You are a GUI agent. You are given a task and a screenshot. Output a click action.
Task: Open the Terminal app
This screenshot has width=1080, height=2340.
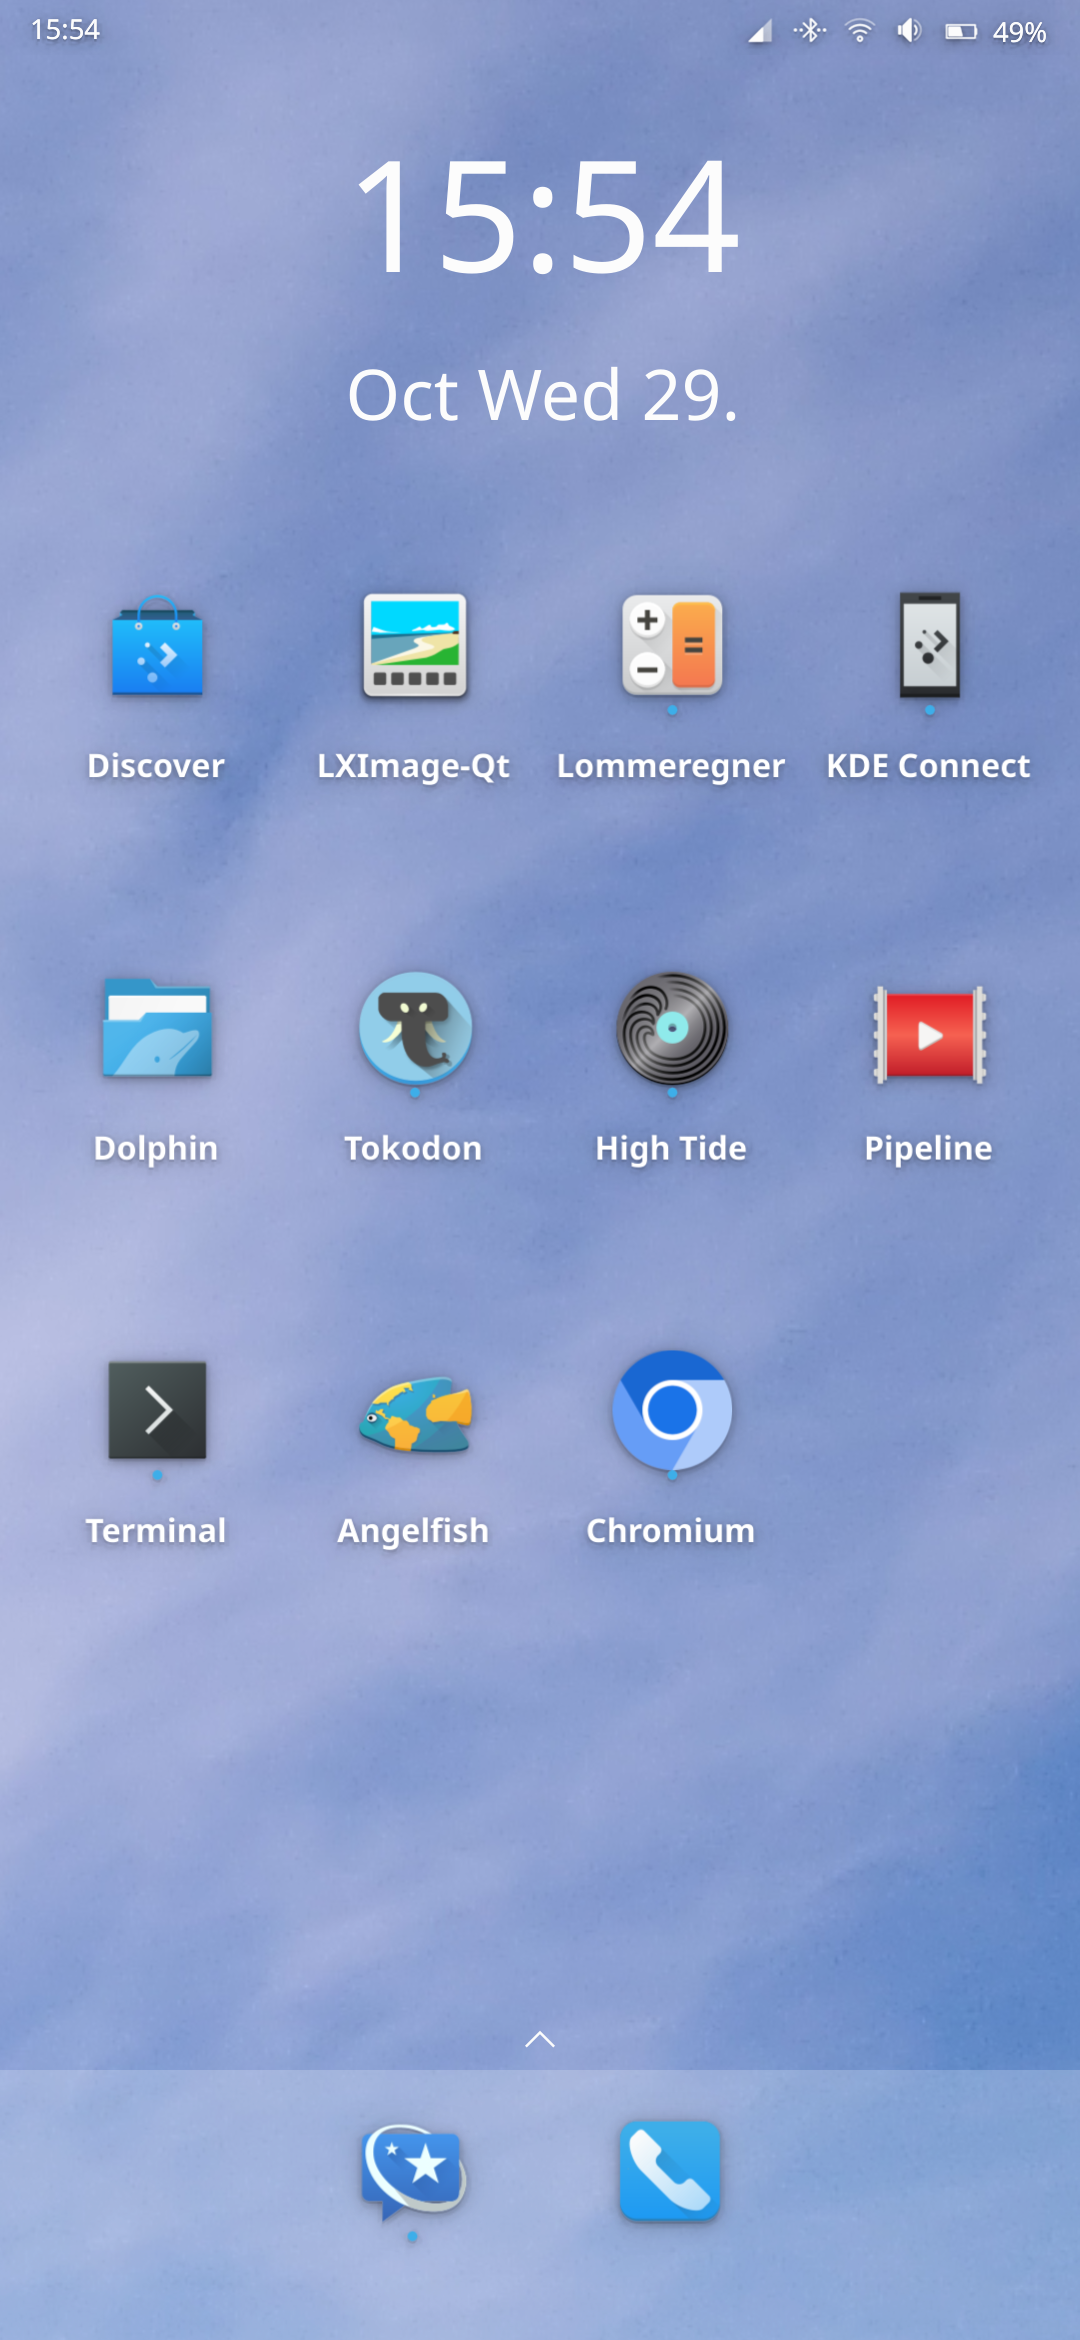coord(157,1411)
